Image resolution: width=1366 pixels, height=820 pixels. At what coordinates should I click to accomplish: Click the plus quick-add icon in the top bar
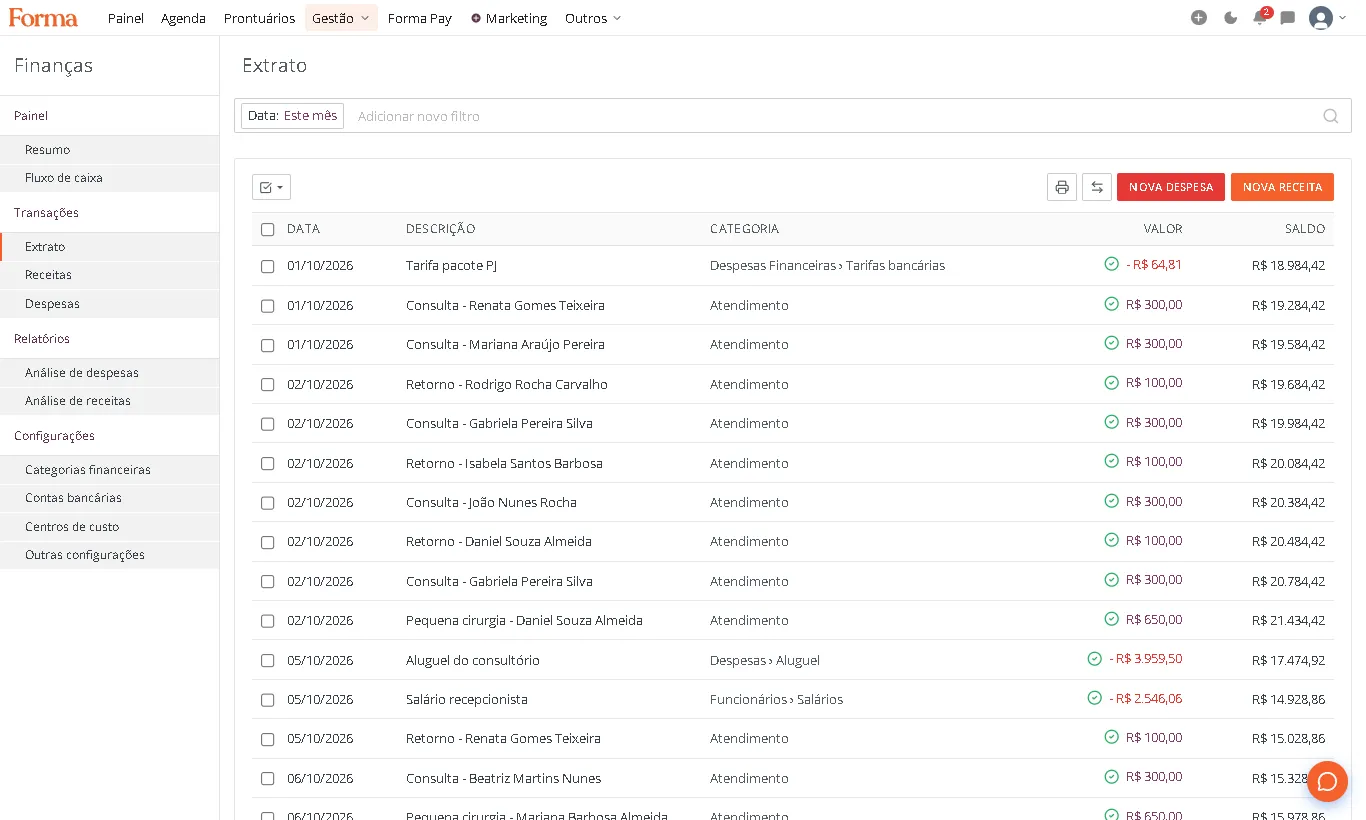pos(1199,18)
